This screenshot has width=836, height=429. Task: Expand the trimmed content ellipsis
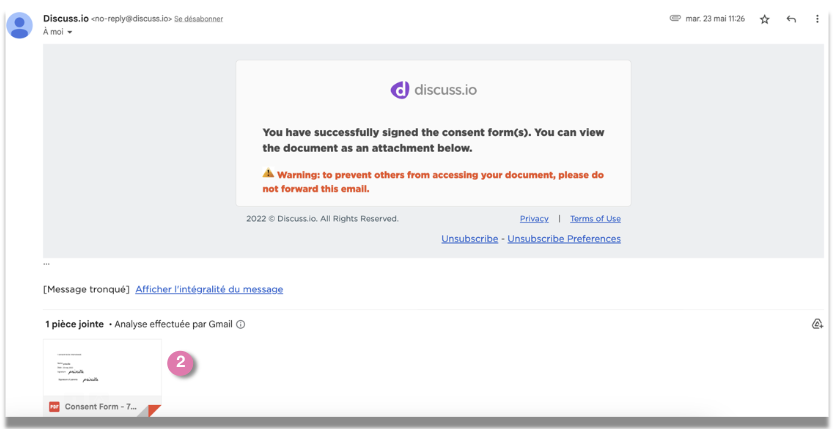pos(46,264)
